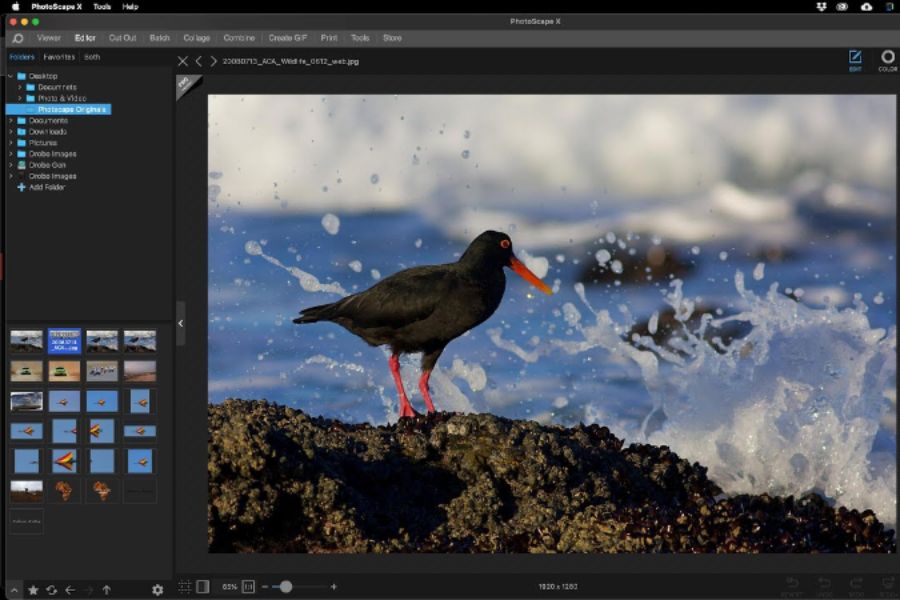This screenshot has height=600, width=900.
Task: Select the first bird thumbnail in top row
Action: tap(26, 340)
